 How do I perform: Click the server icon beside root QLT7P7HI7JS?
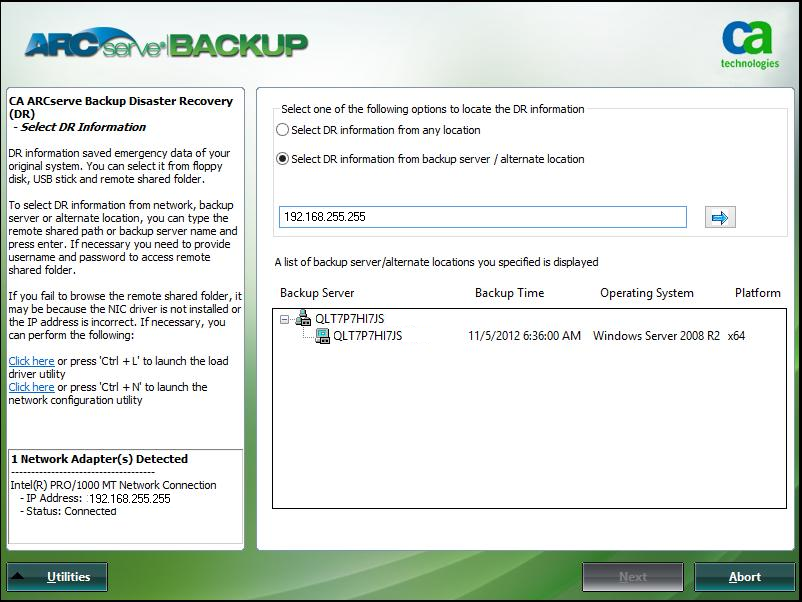303,318
